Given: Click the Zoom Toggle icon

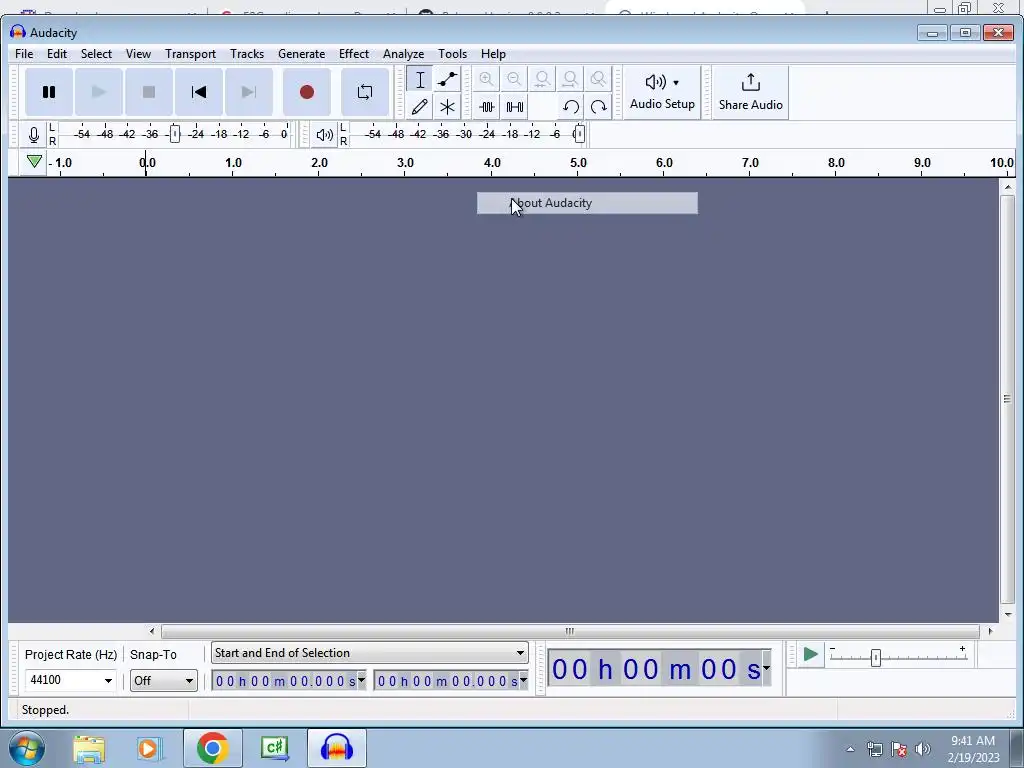Looking at the screenshot, I should (x=598, y=80).
